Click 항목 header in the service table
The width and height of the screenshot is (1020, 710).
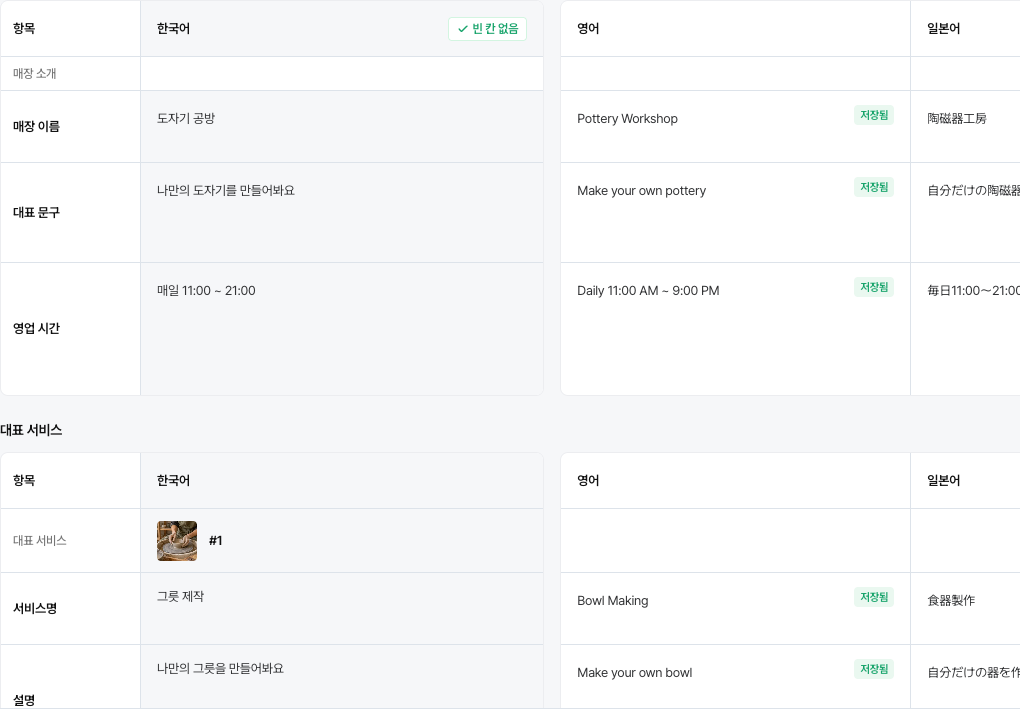click(24, 480)
